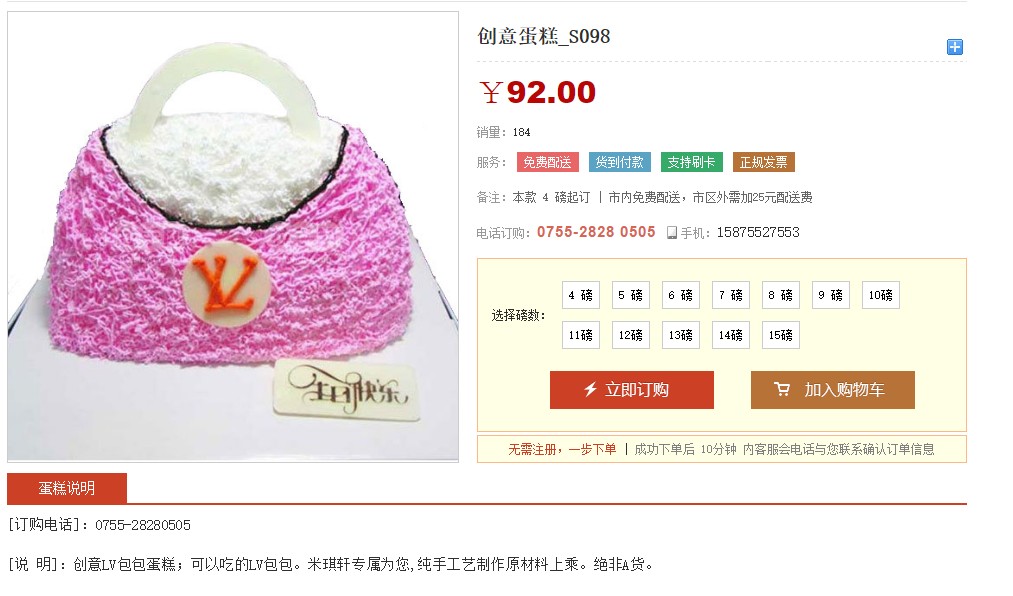
Task: Click the lightning icon on 立即订购
Action: click(x=590, y=389)
